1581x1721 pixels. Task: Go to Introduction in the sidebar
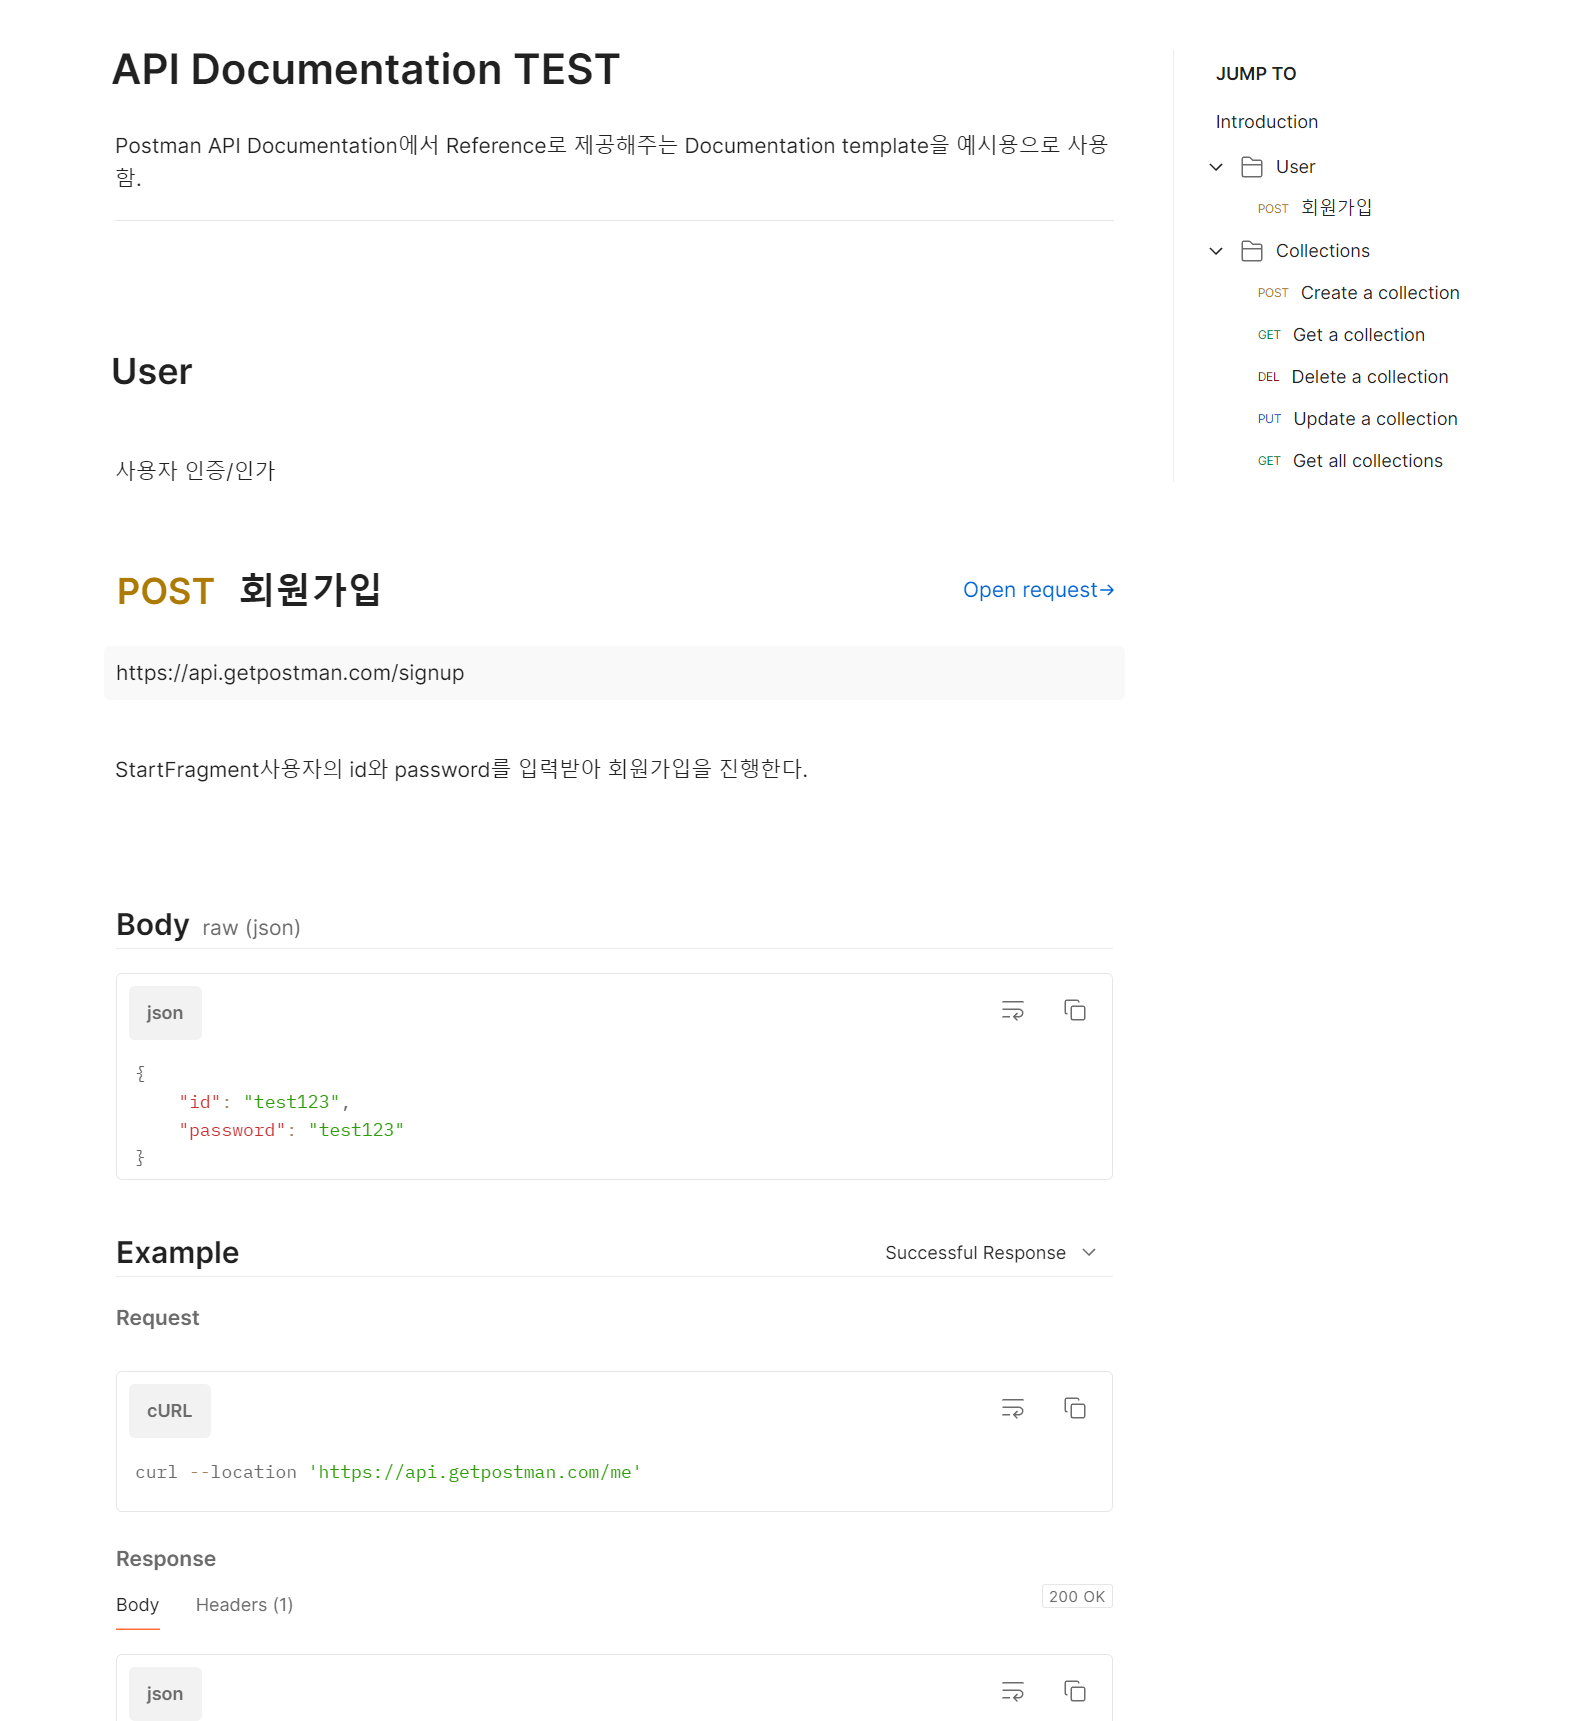pos(1266,121)
